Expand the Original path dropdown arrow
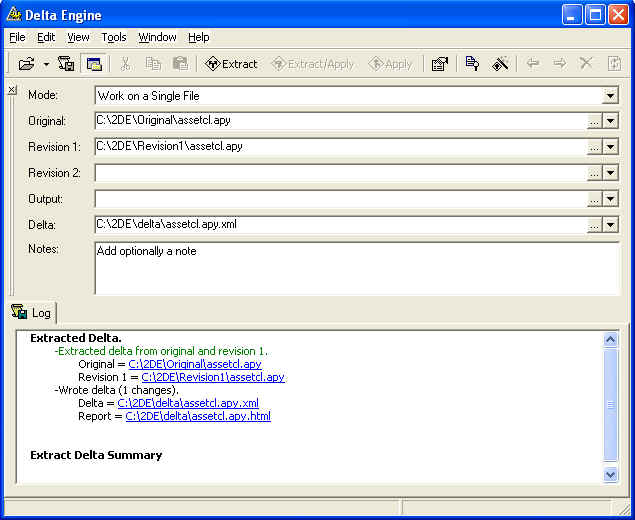The image size is (635, 520). (x=610, y=121)
